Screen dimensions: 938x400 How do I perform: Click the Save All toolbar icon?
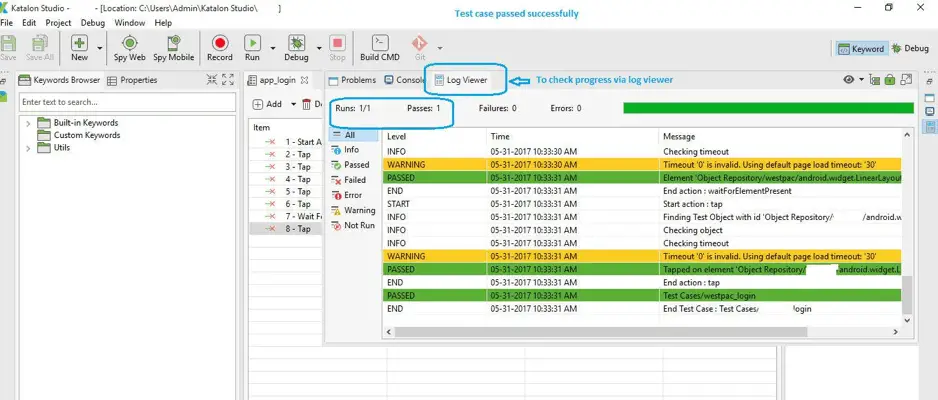click(x=40, y=47)
